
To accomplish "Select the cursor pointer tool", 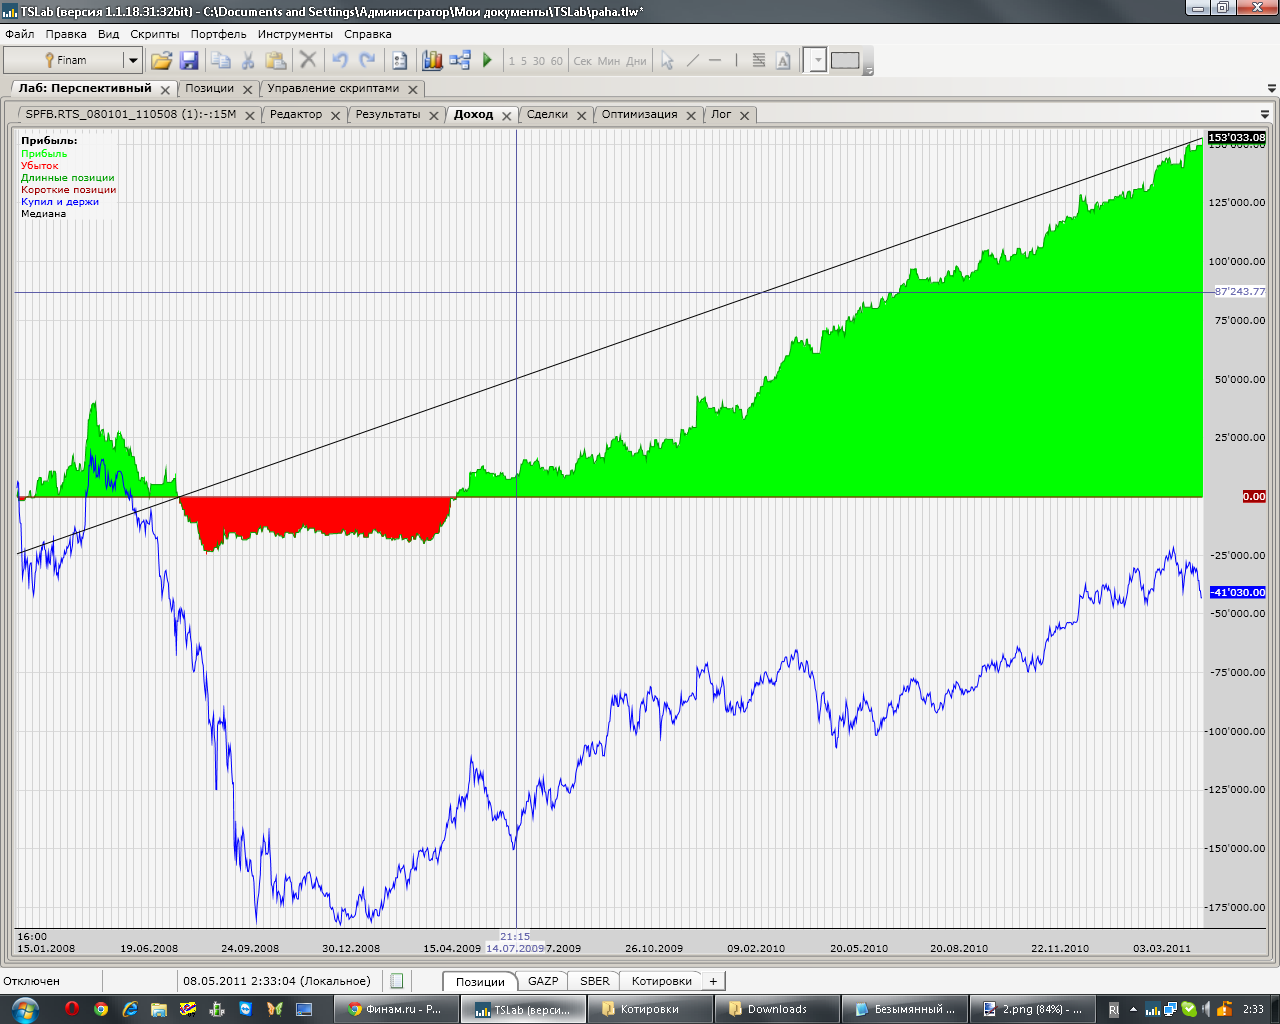I will point(667,60).
